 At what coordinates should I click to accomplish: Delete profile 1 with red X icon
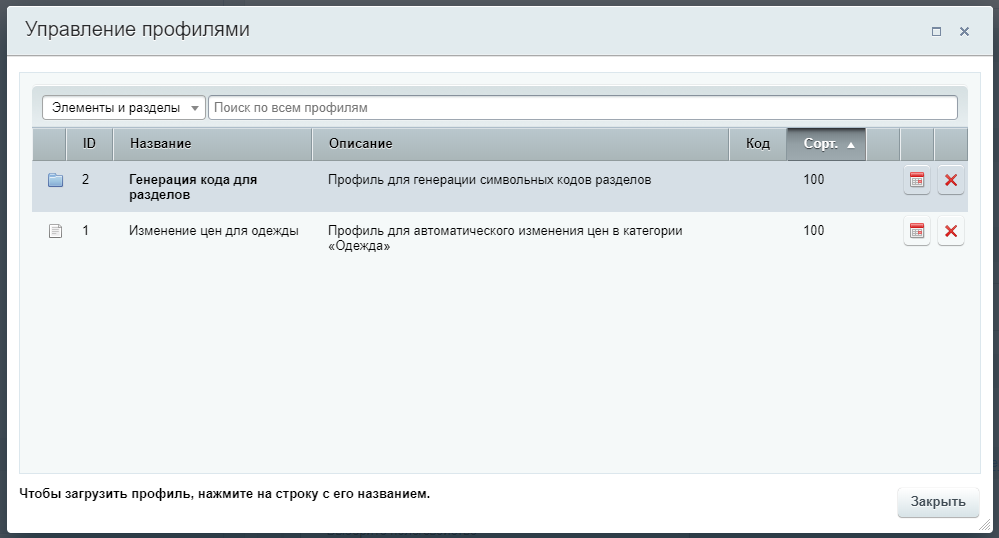950,232
